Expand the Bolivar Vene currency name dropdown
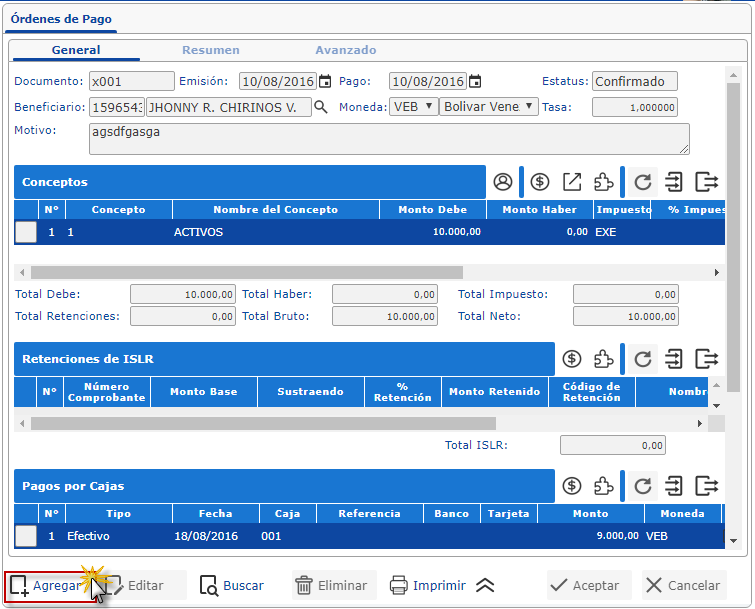Image resolution: width=755 pixels, height=609 pixels. (x=490, y=107)
